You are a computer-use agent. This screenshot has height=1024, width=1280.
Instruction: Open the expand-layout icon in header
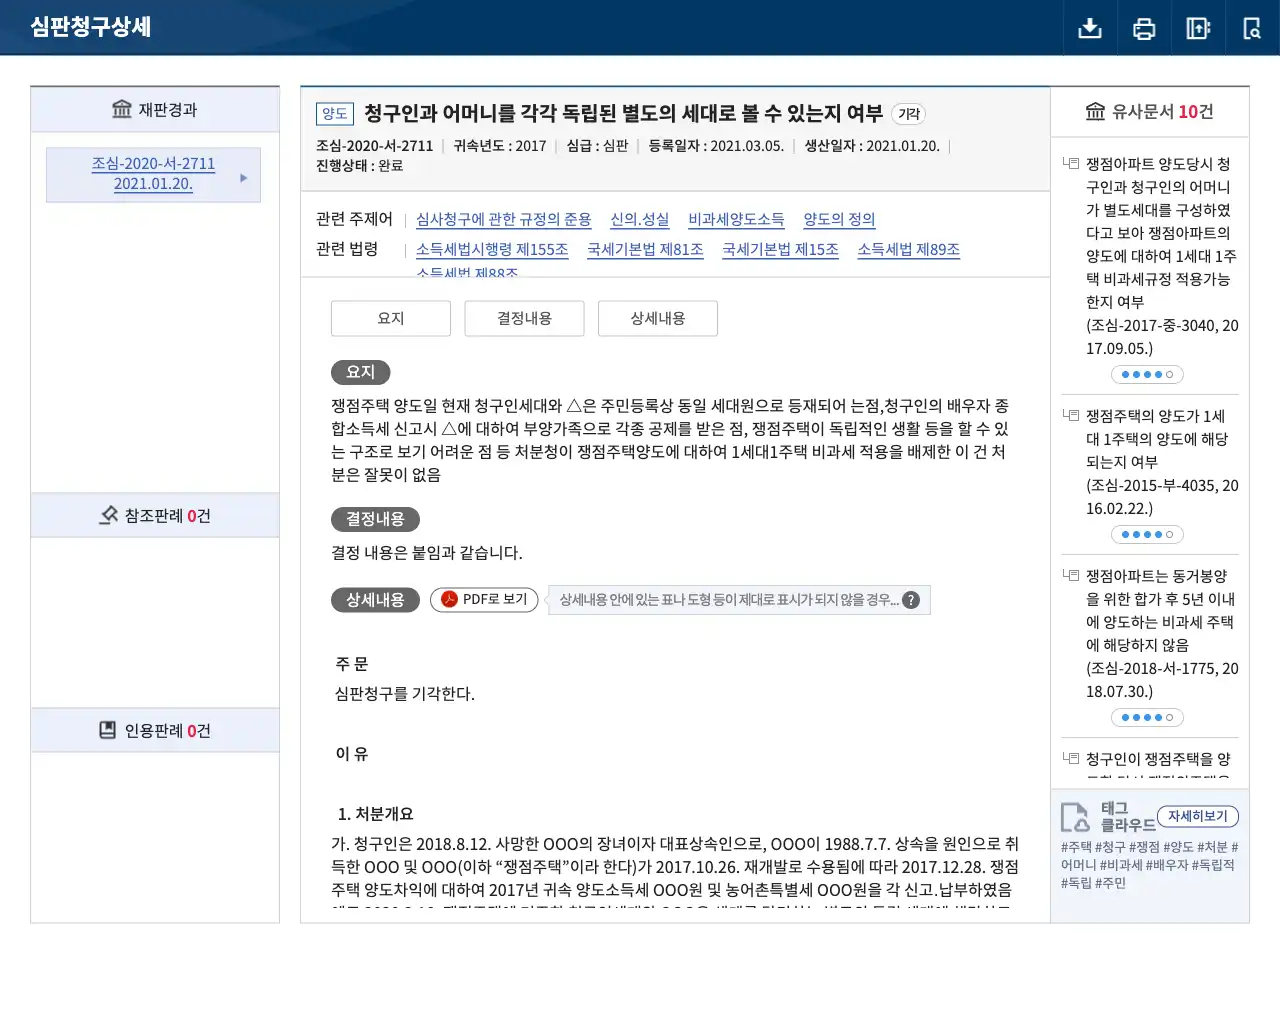[x=1198, y=28]
